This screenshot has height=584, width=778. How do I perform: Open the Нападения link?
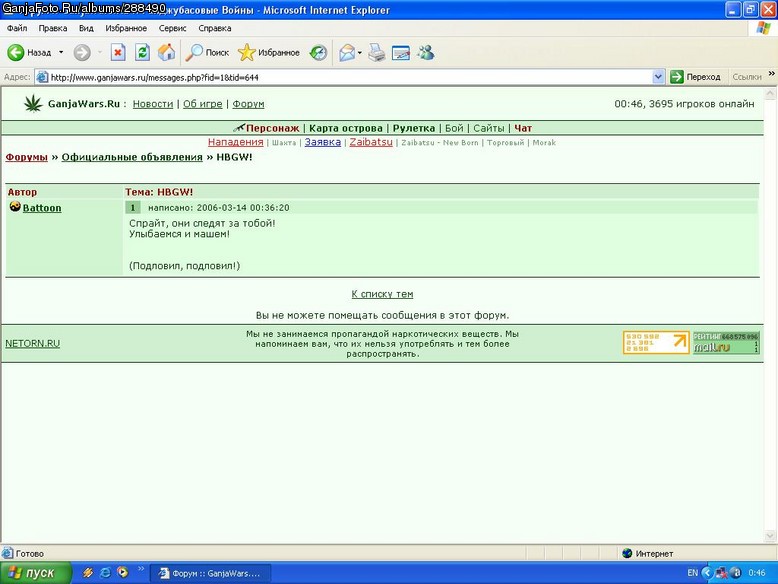[236, 142]
